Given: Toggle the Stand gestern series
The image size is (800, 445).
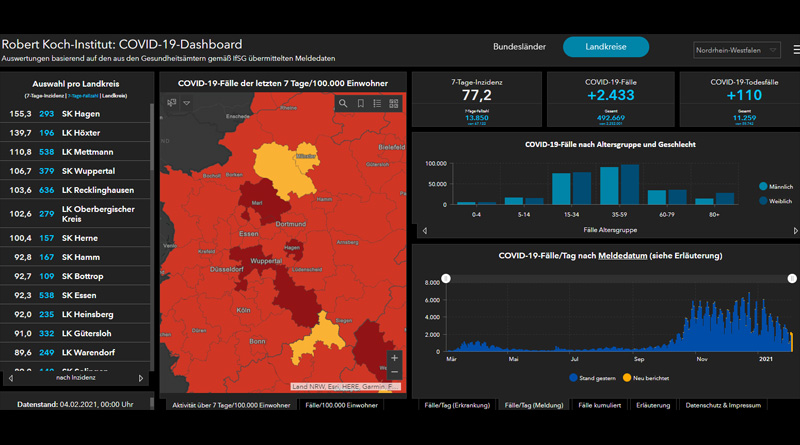Looking at the screenshot, I should tap(592, 378).
